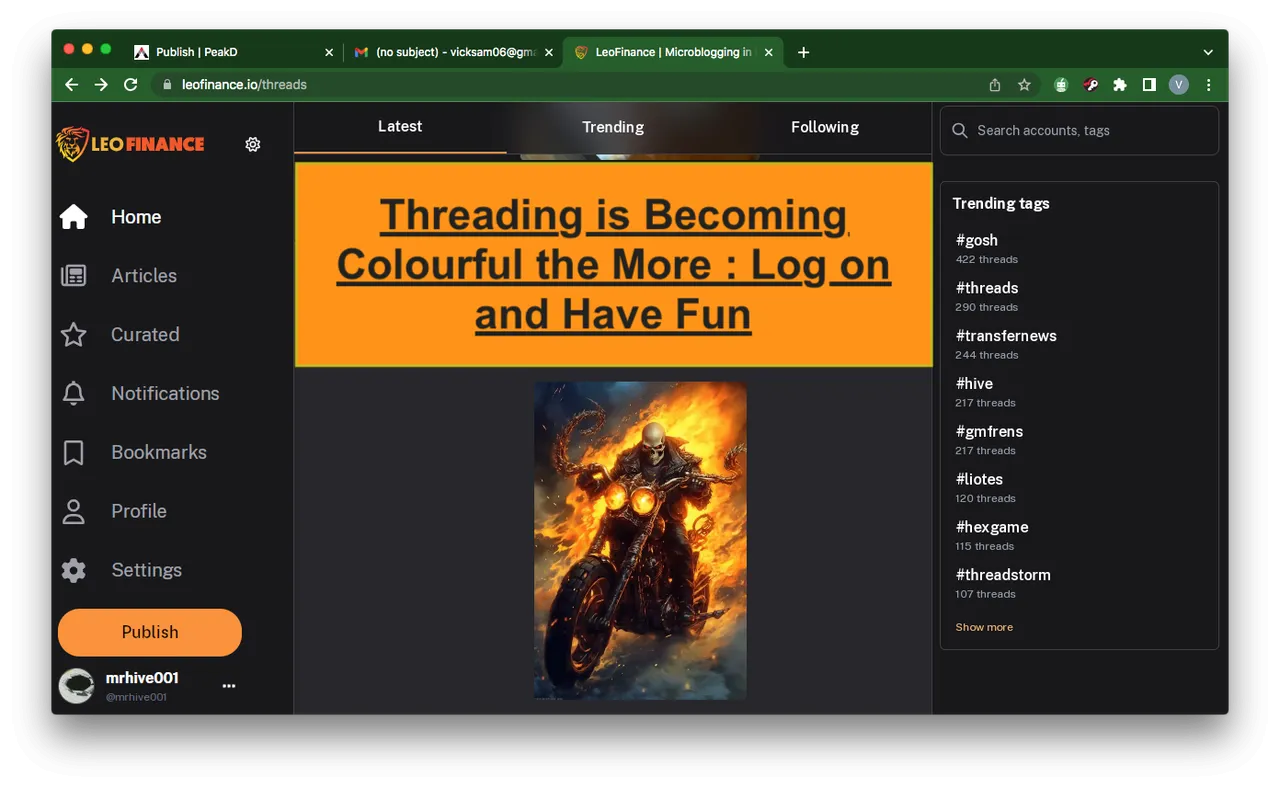Image resolution: width=1280 pixels, height=788 pixels.
Task: Open the Chrome three-dot menu
Action: 1208,85
